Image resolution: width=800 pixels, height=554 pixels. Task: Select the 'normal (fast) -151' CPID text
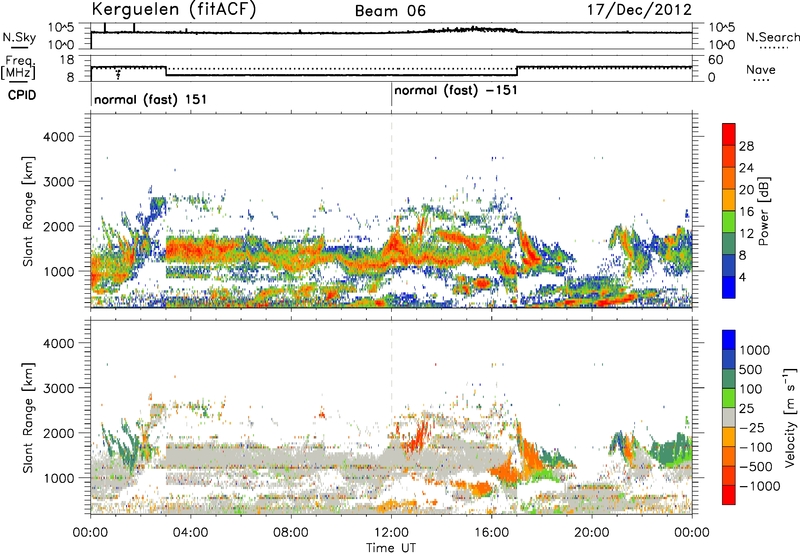tap(456, 91)
